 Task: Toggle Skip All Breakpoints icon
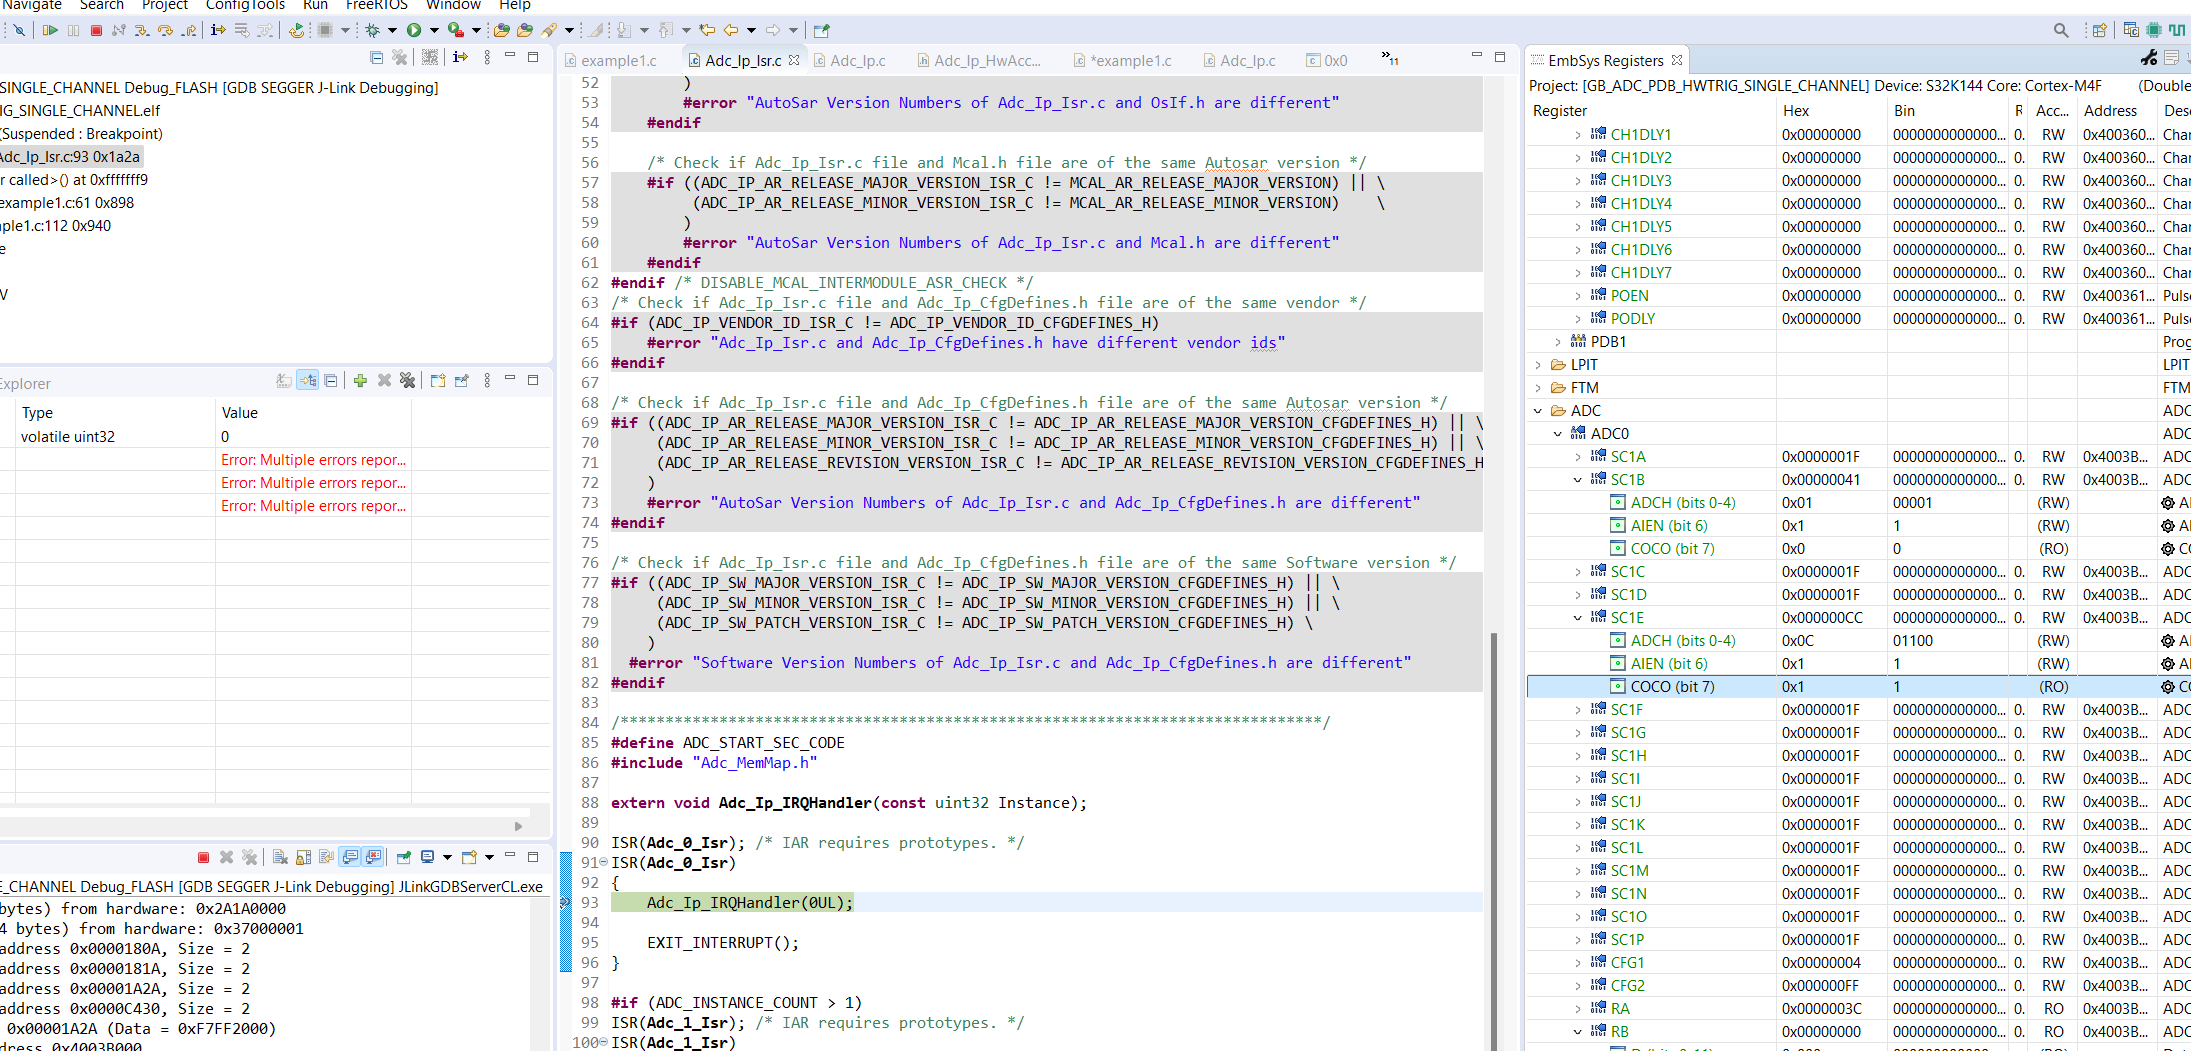[x=18, y=30]
